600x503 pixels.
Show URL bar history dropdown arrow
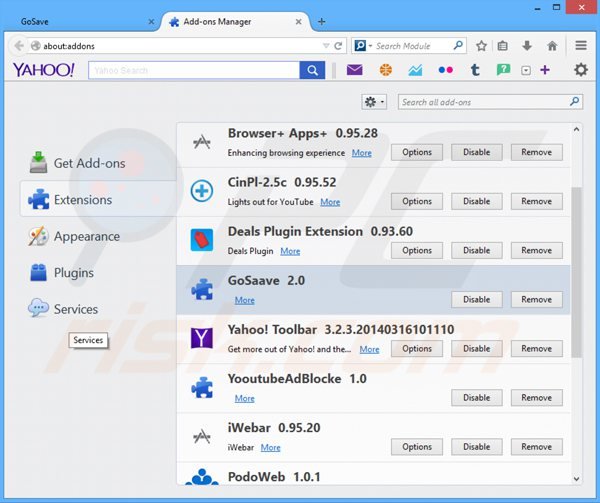point(326,46)
